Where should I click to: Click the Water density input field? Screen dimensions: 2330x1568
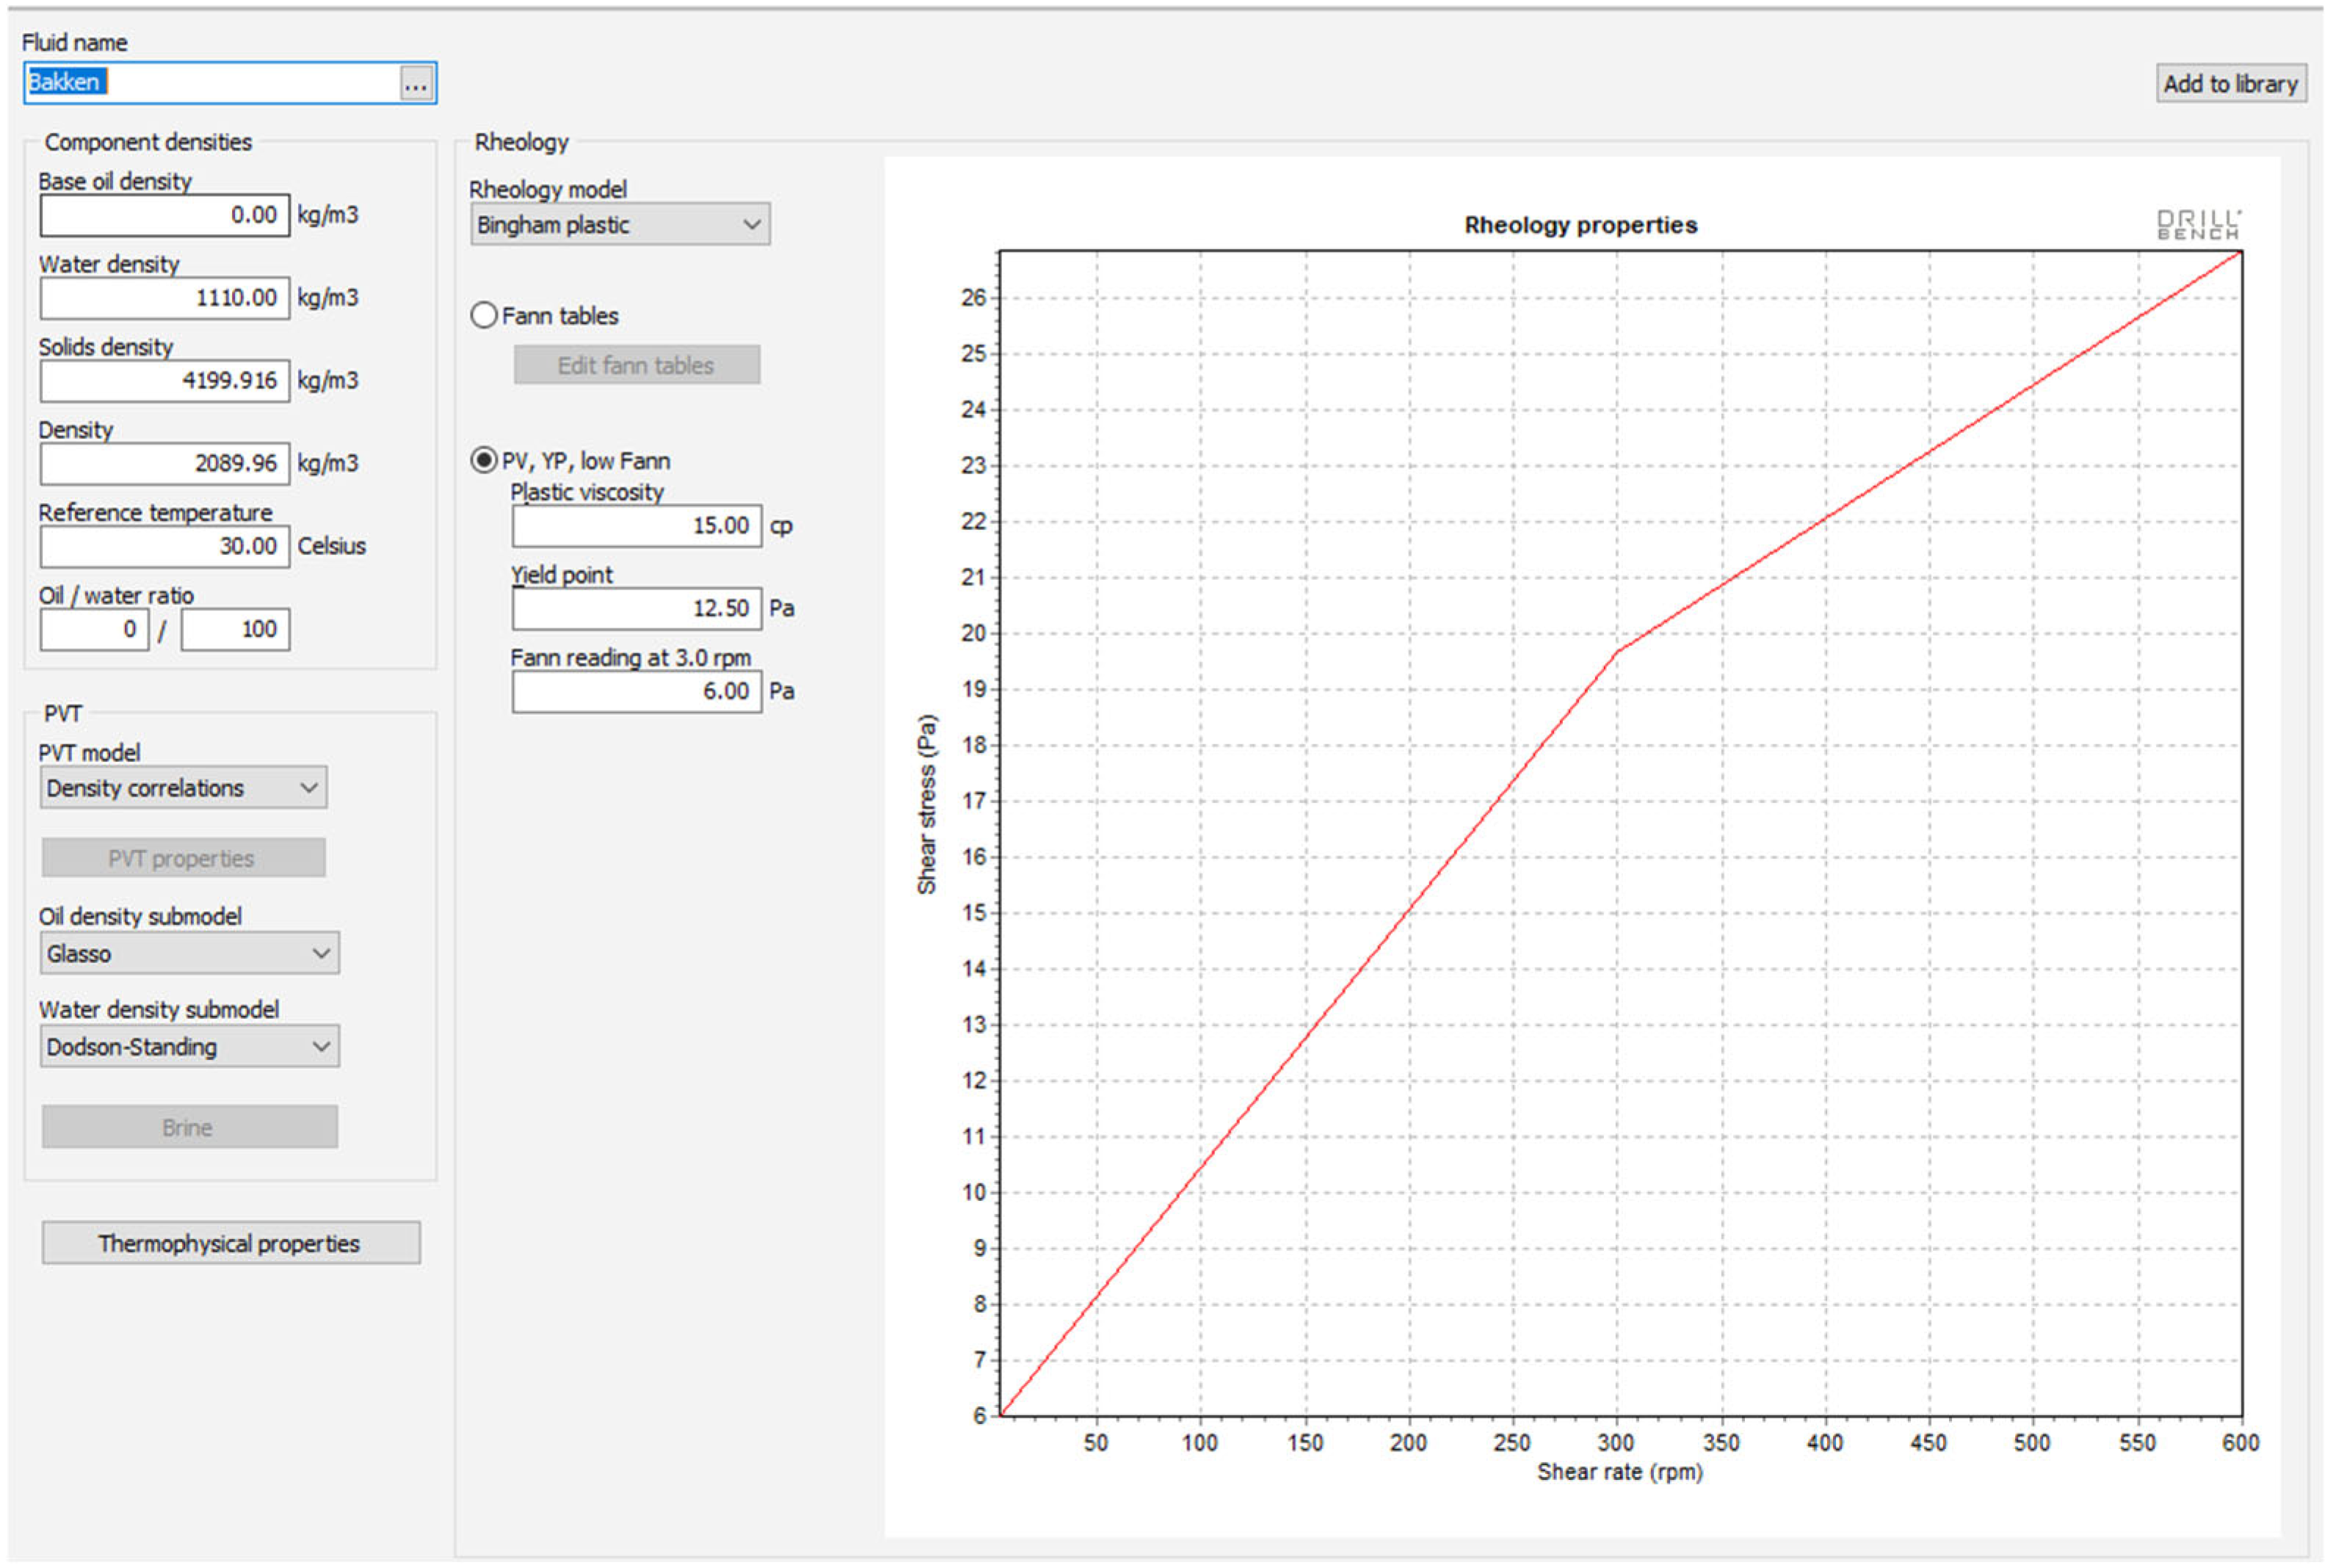click(x=165, y=298)
